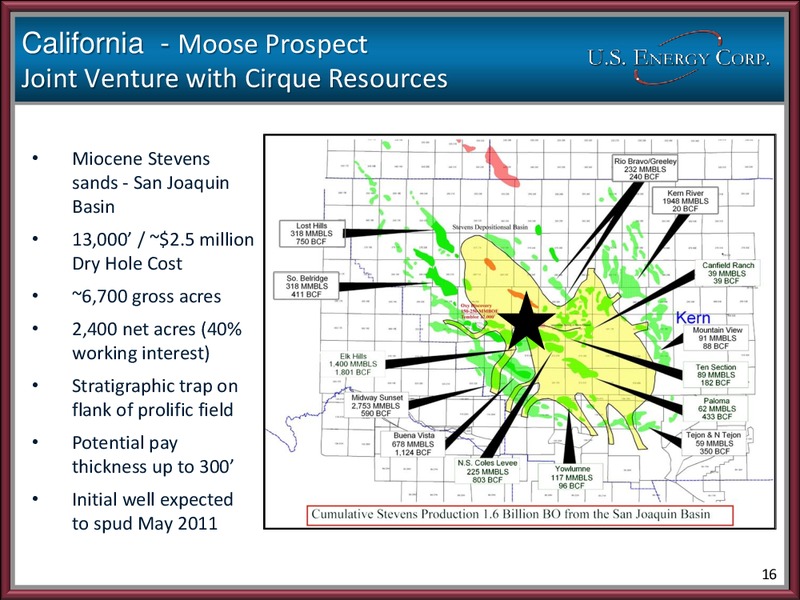
Task: Click the 'Potential pay thickness' bullet
Action: click(153, 455)
